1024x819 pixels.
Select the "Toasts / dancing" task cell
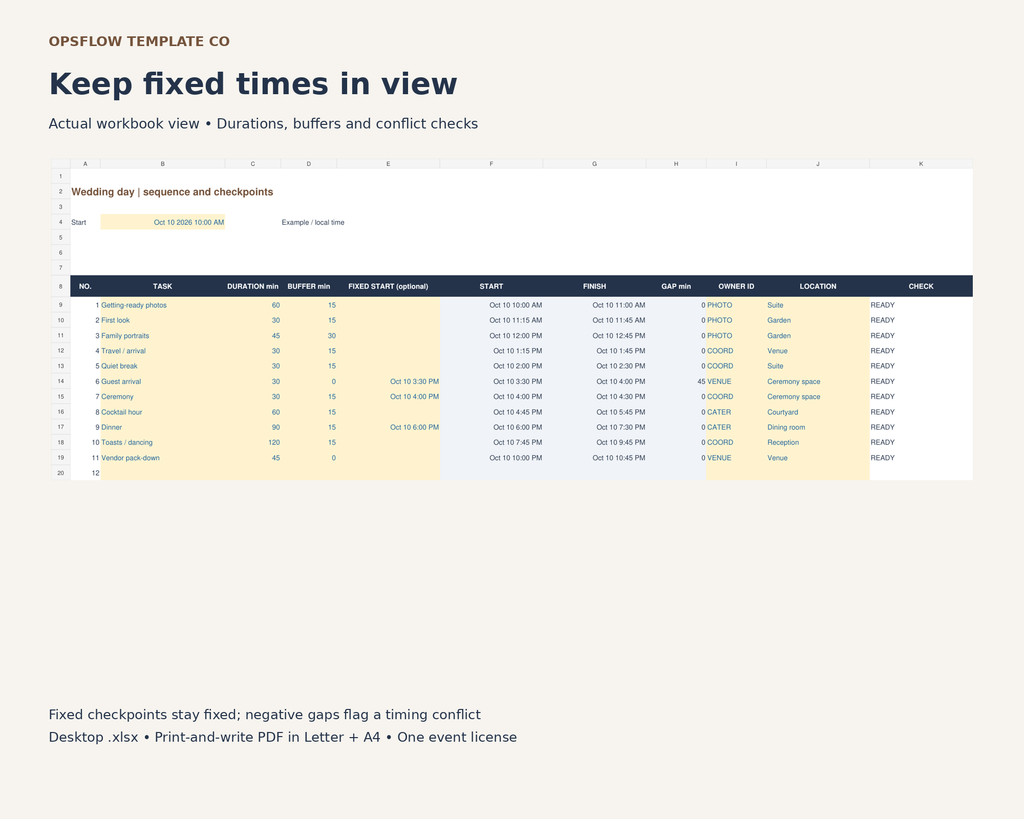pyautogui.click(x=163, y=442)
